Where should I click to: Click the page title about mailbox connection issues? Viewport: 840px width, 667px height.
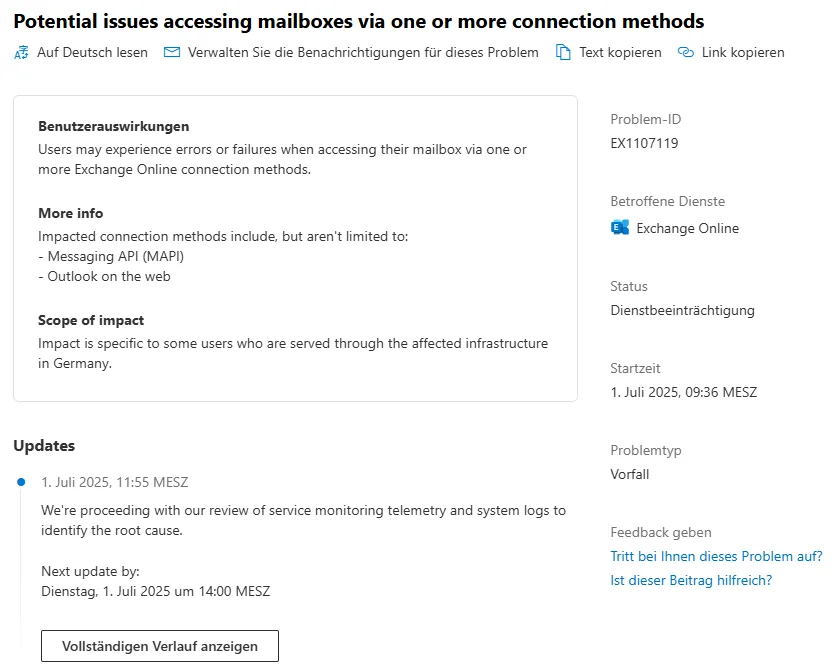[x=359, y=21]
